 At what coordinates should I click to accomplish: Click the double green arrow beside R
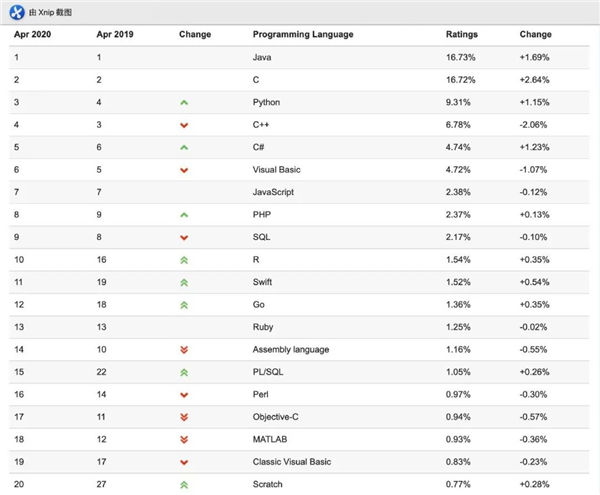[x=184, y=260]
